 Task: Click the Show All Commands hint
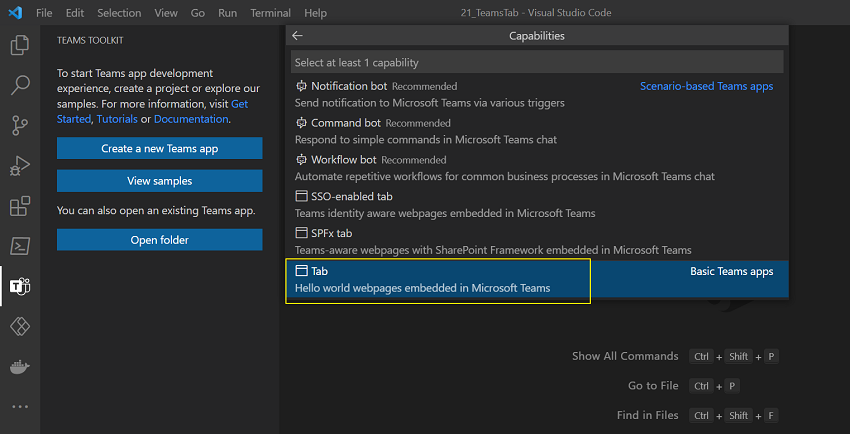[625, 356]
